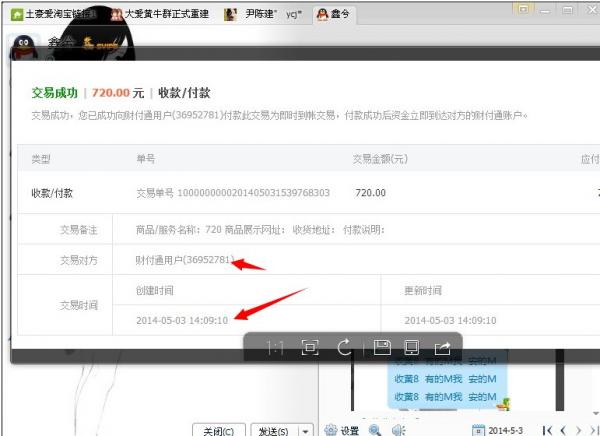This screenshot has height=436, width=600.
Task: Rotate the image clockwise
Action: (344, 348)
